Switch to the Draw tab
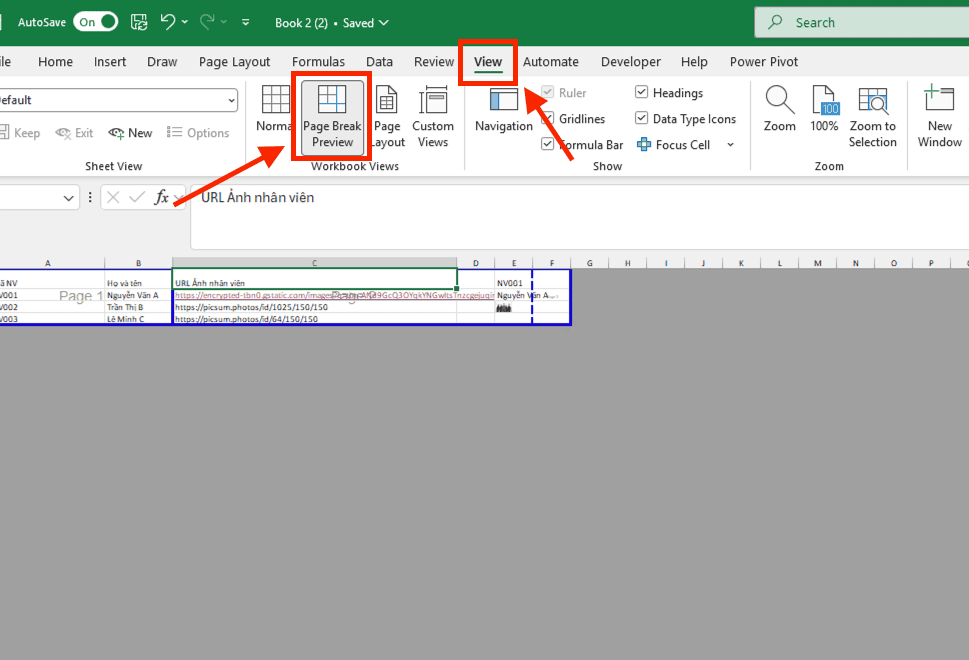 (162, 62)
